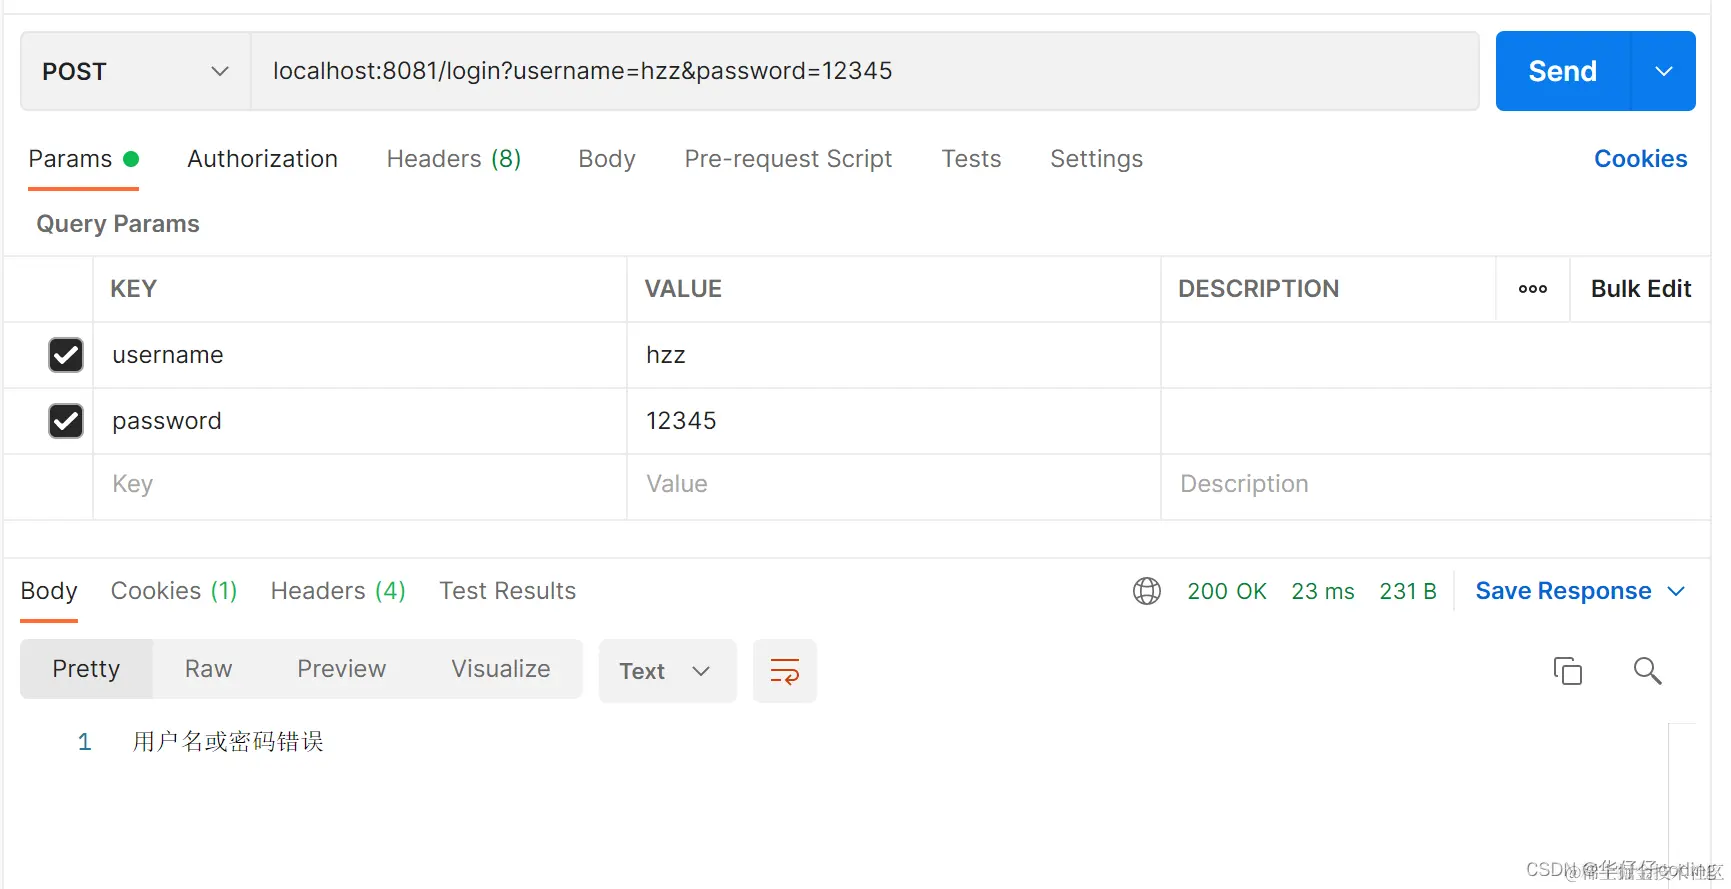1731x889 pixels.
Task: Click the 12345 value cell
Action: (x=894, y=421)
